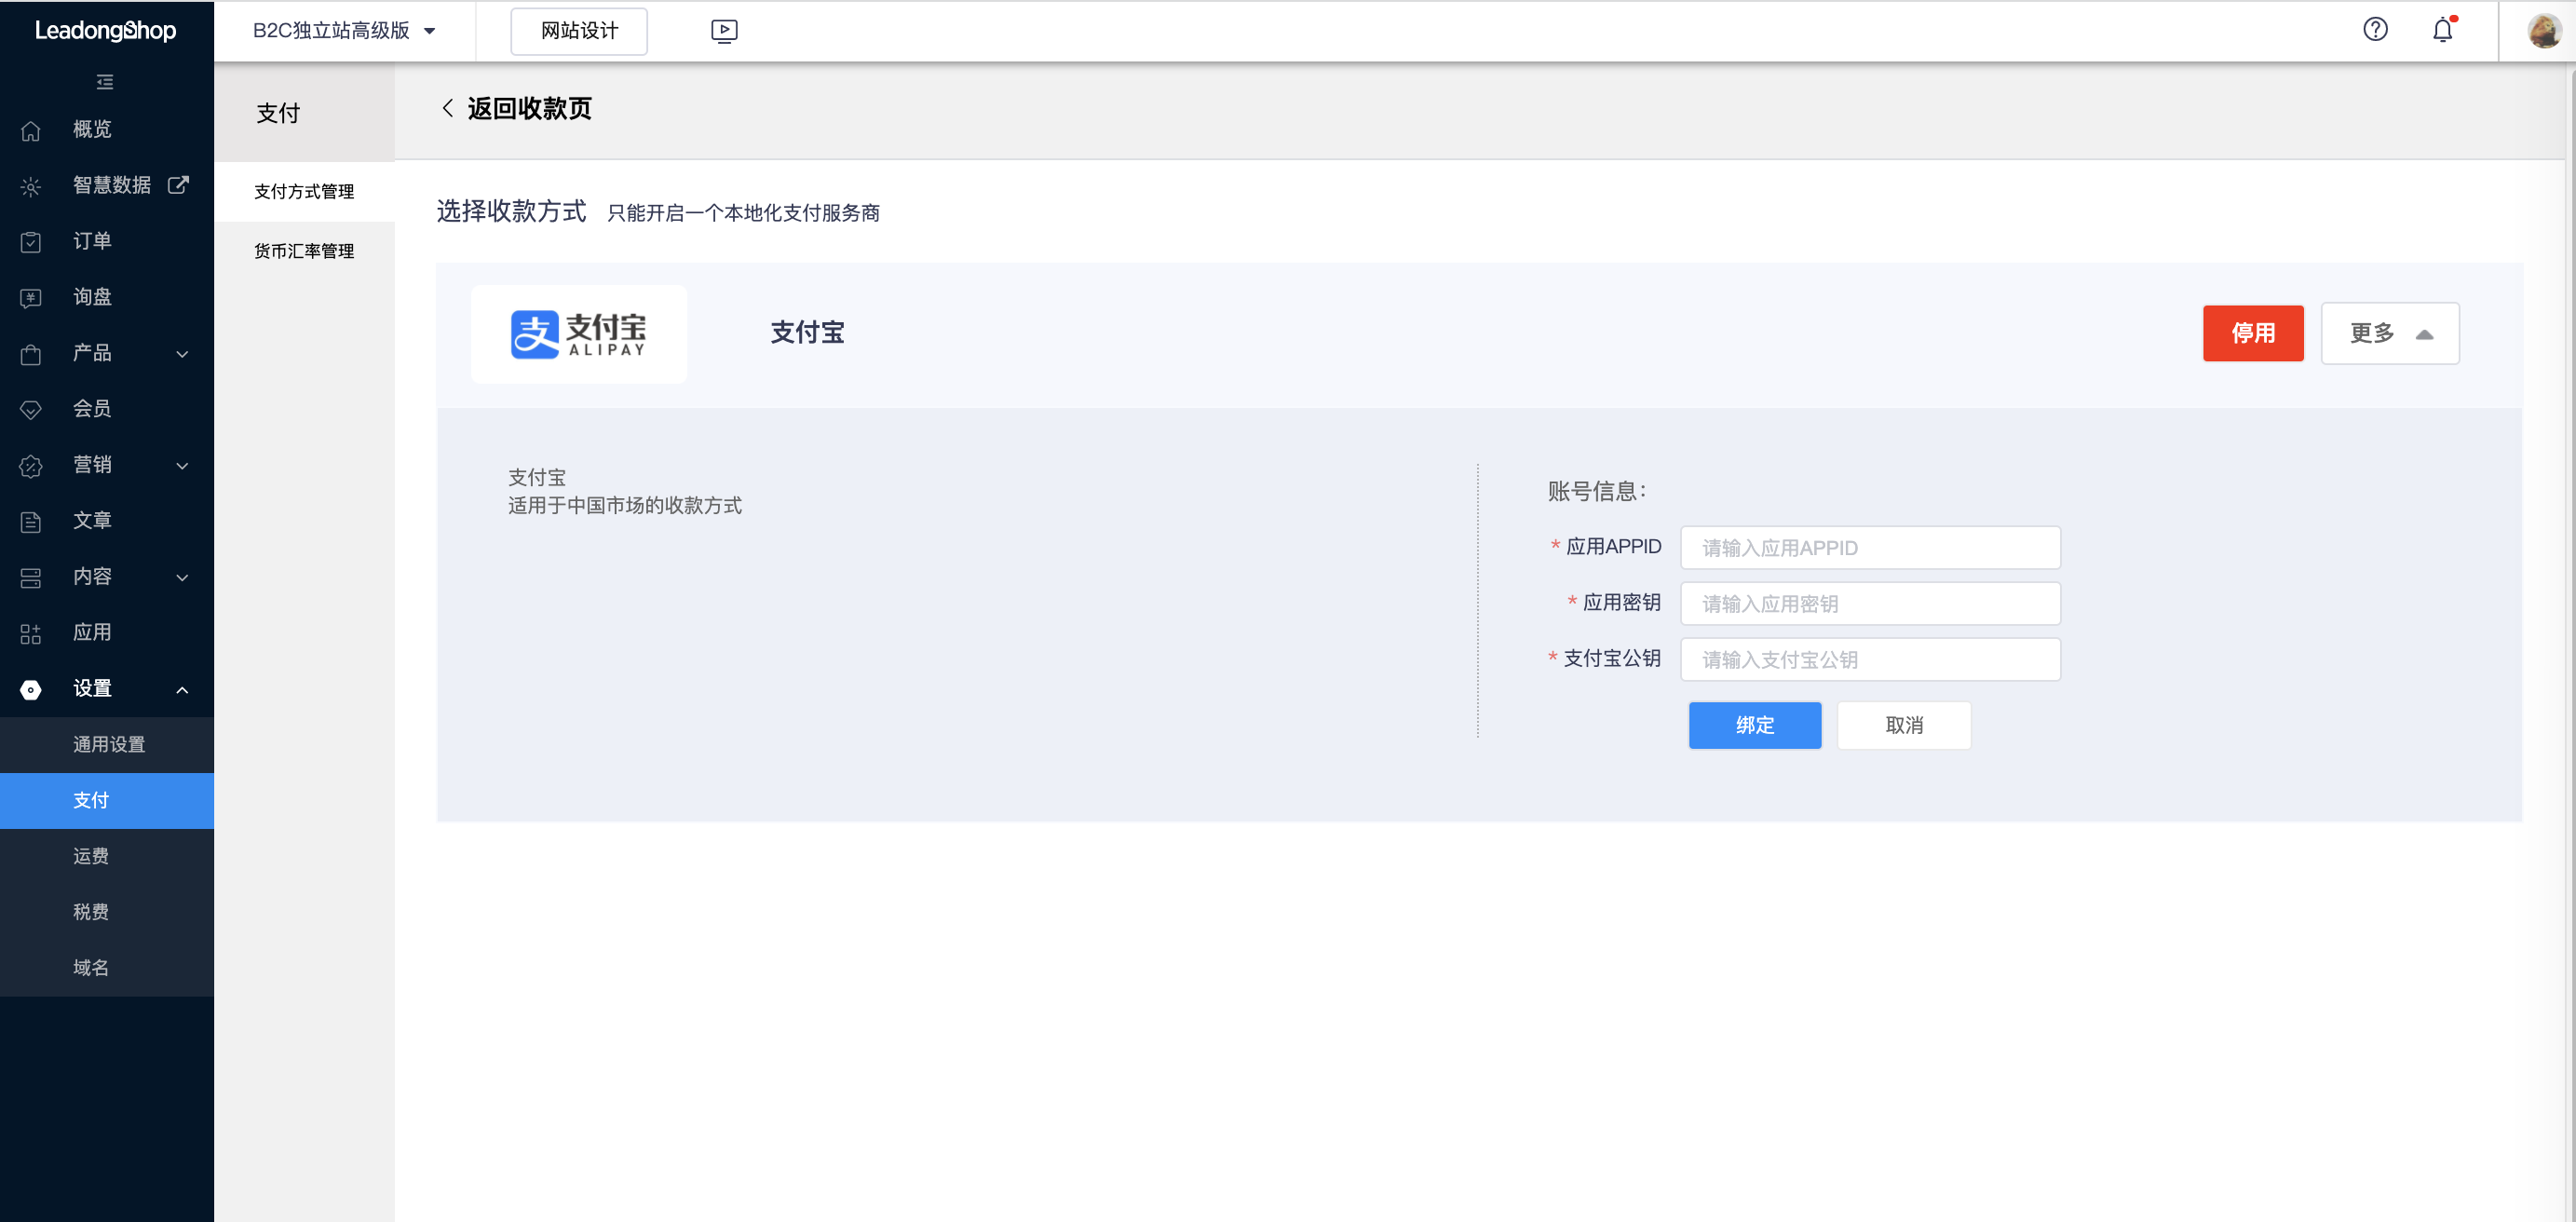Open the help question mark icon
This screenshot has width=2576, height=1222.
pyautogui.click(x=2375, y=29)
